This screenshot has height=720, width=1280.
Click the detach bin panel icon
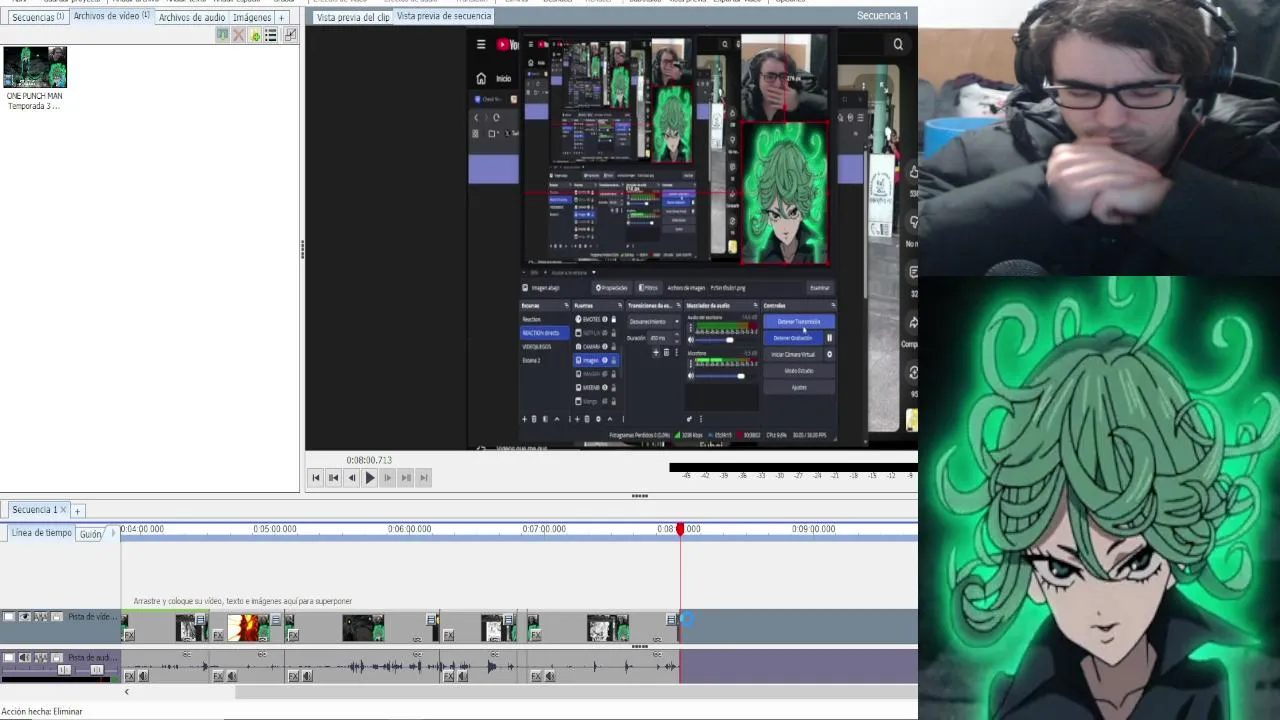click(x=290, y=35)
